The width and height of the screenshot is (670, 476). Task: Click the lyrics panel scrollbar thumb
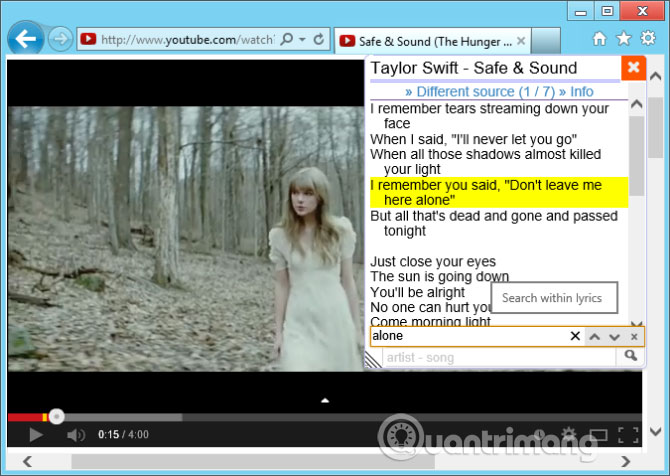coord(637,156)
